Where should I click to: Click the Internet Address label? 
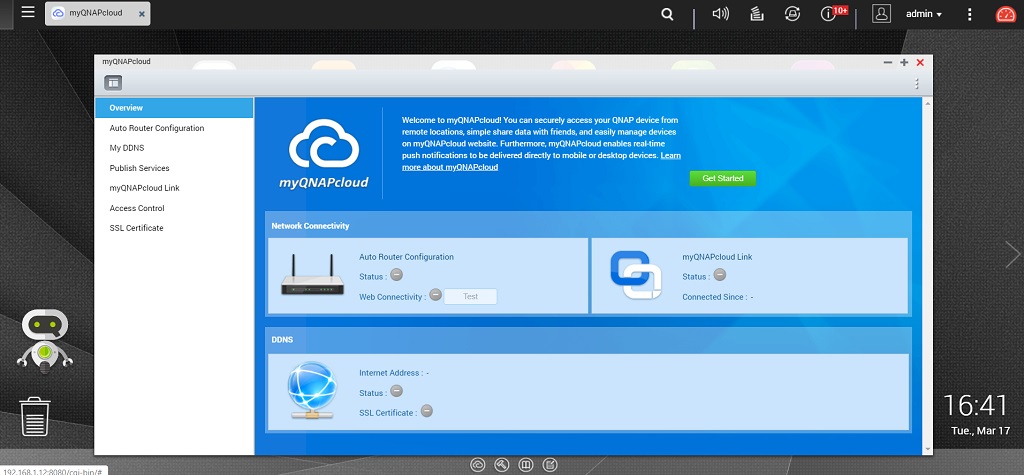pyautogui.click(x=391, y=373)
